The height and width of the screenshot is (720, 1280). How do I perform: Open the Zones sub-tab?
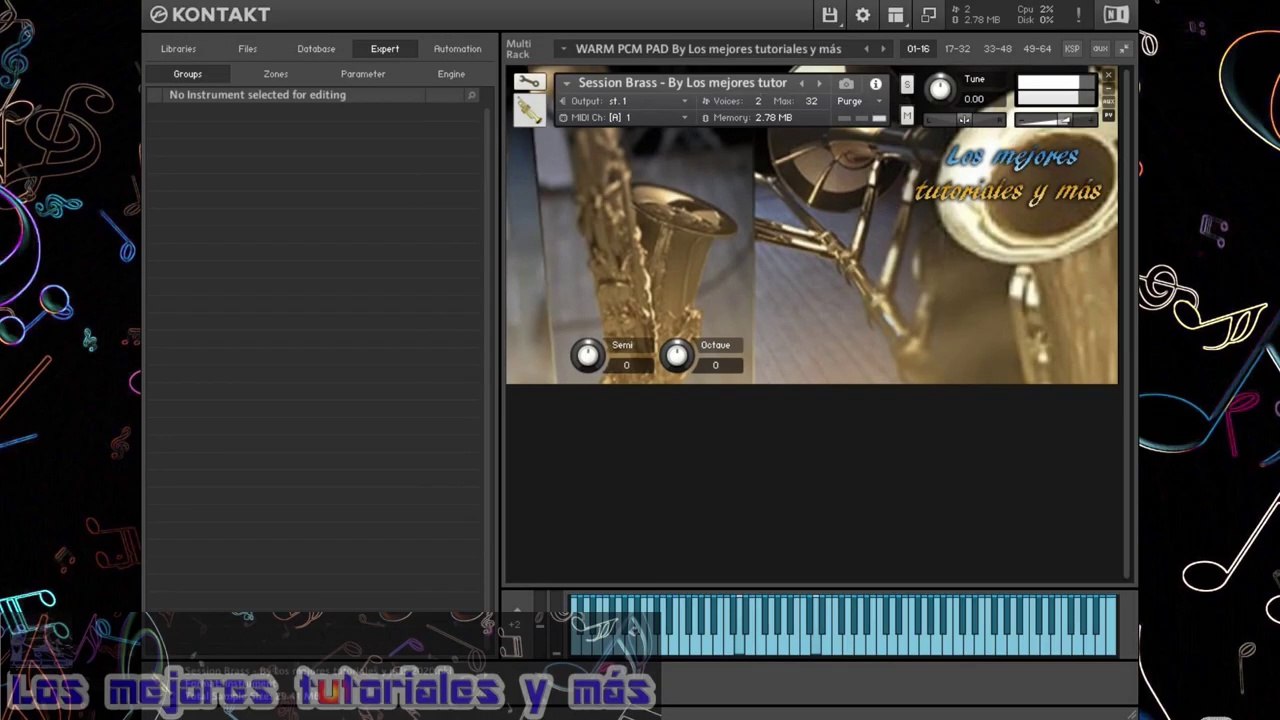tap(276, 74)
